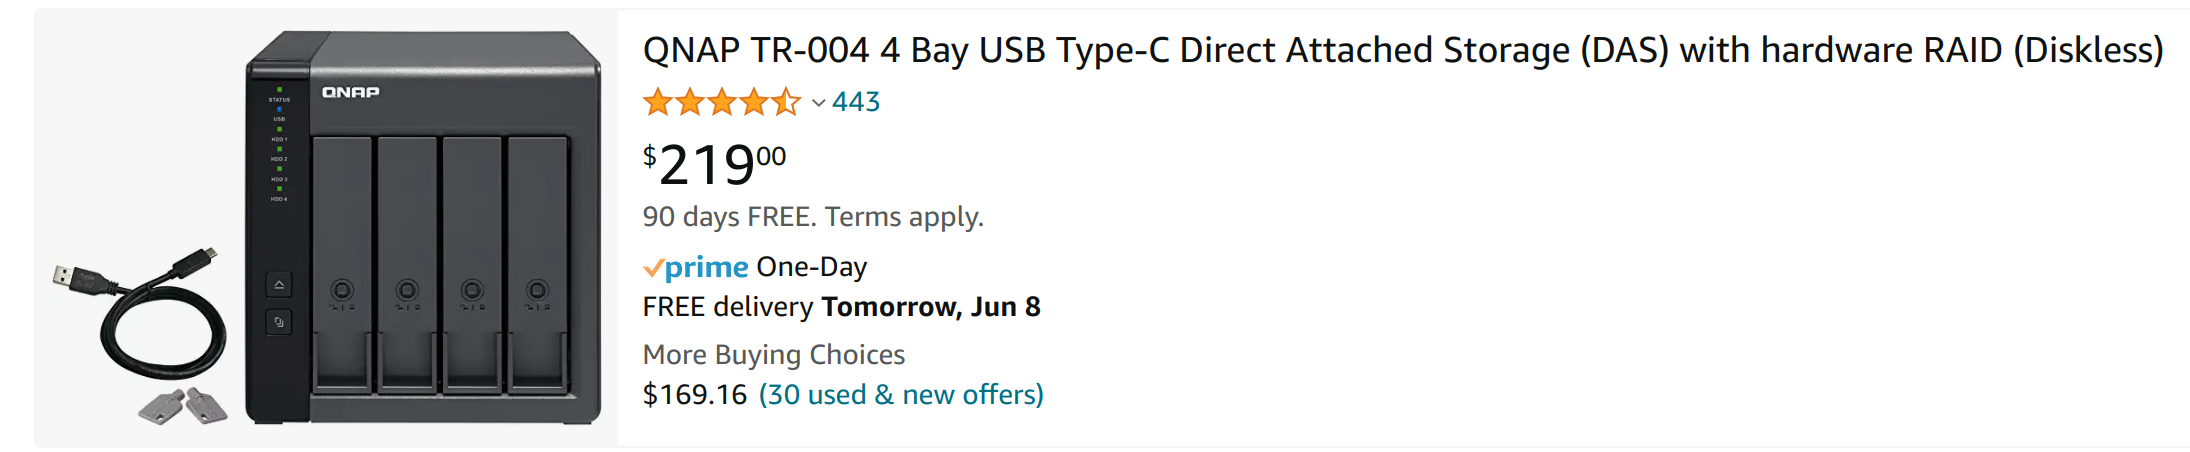Click the More Buying Choices label

point(774,355)
